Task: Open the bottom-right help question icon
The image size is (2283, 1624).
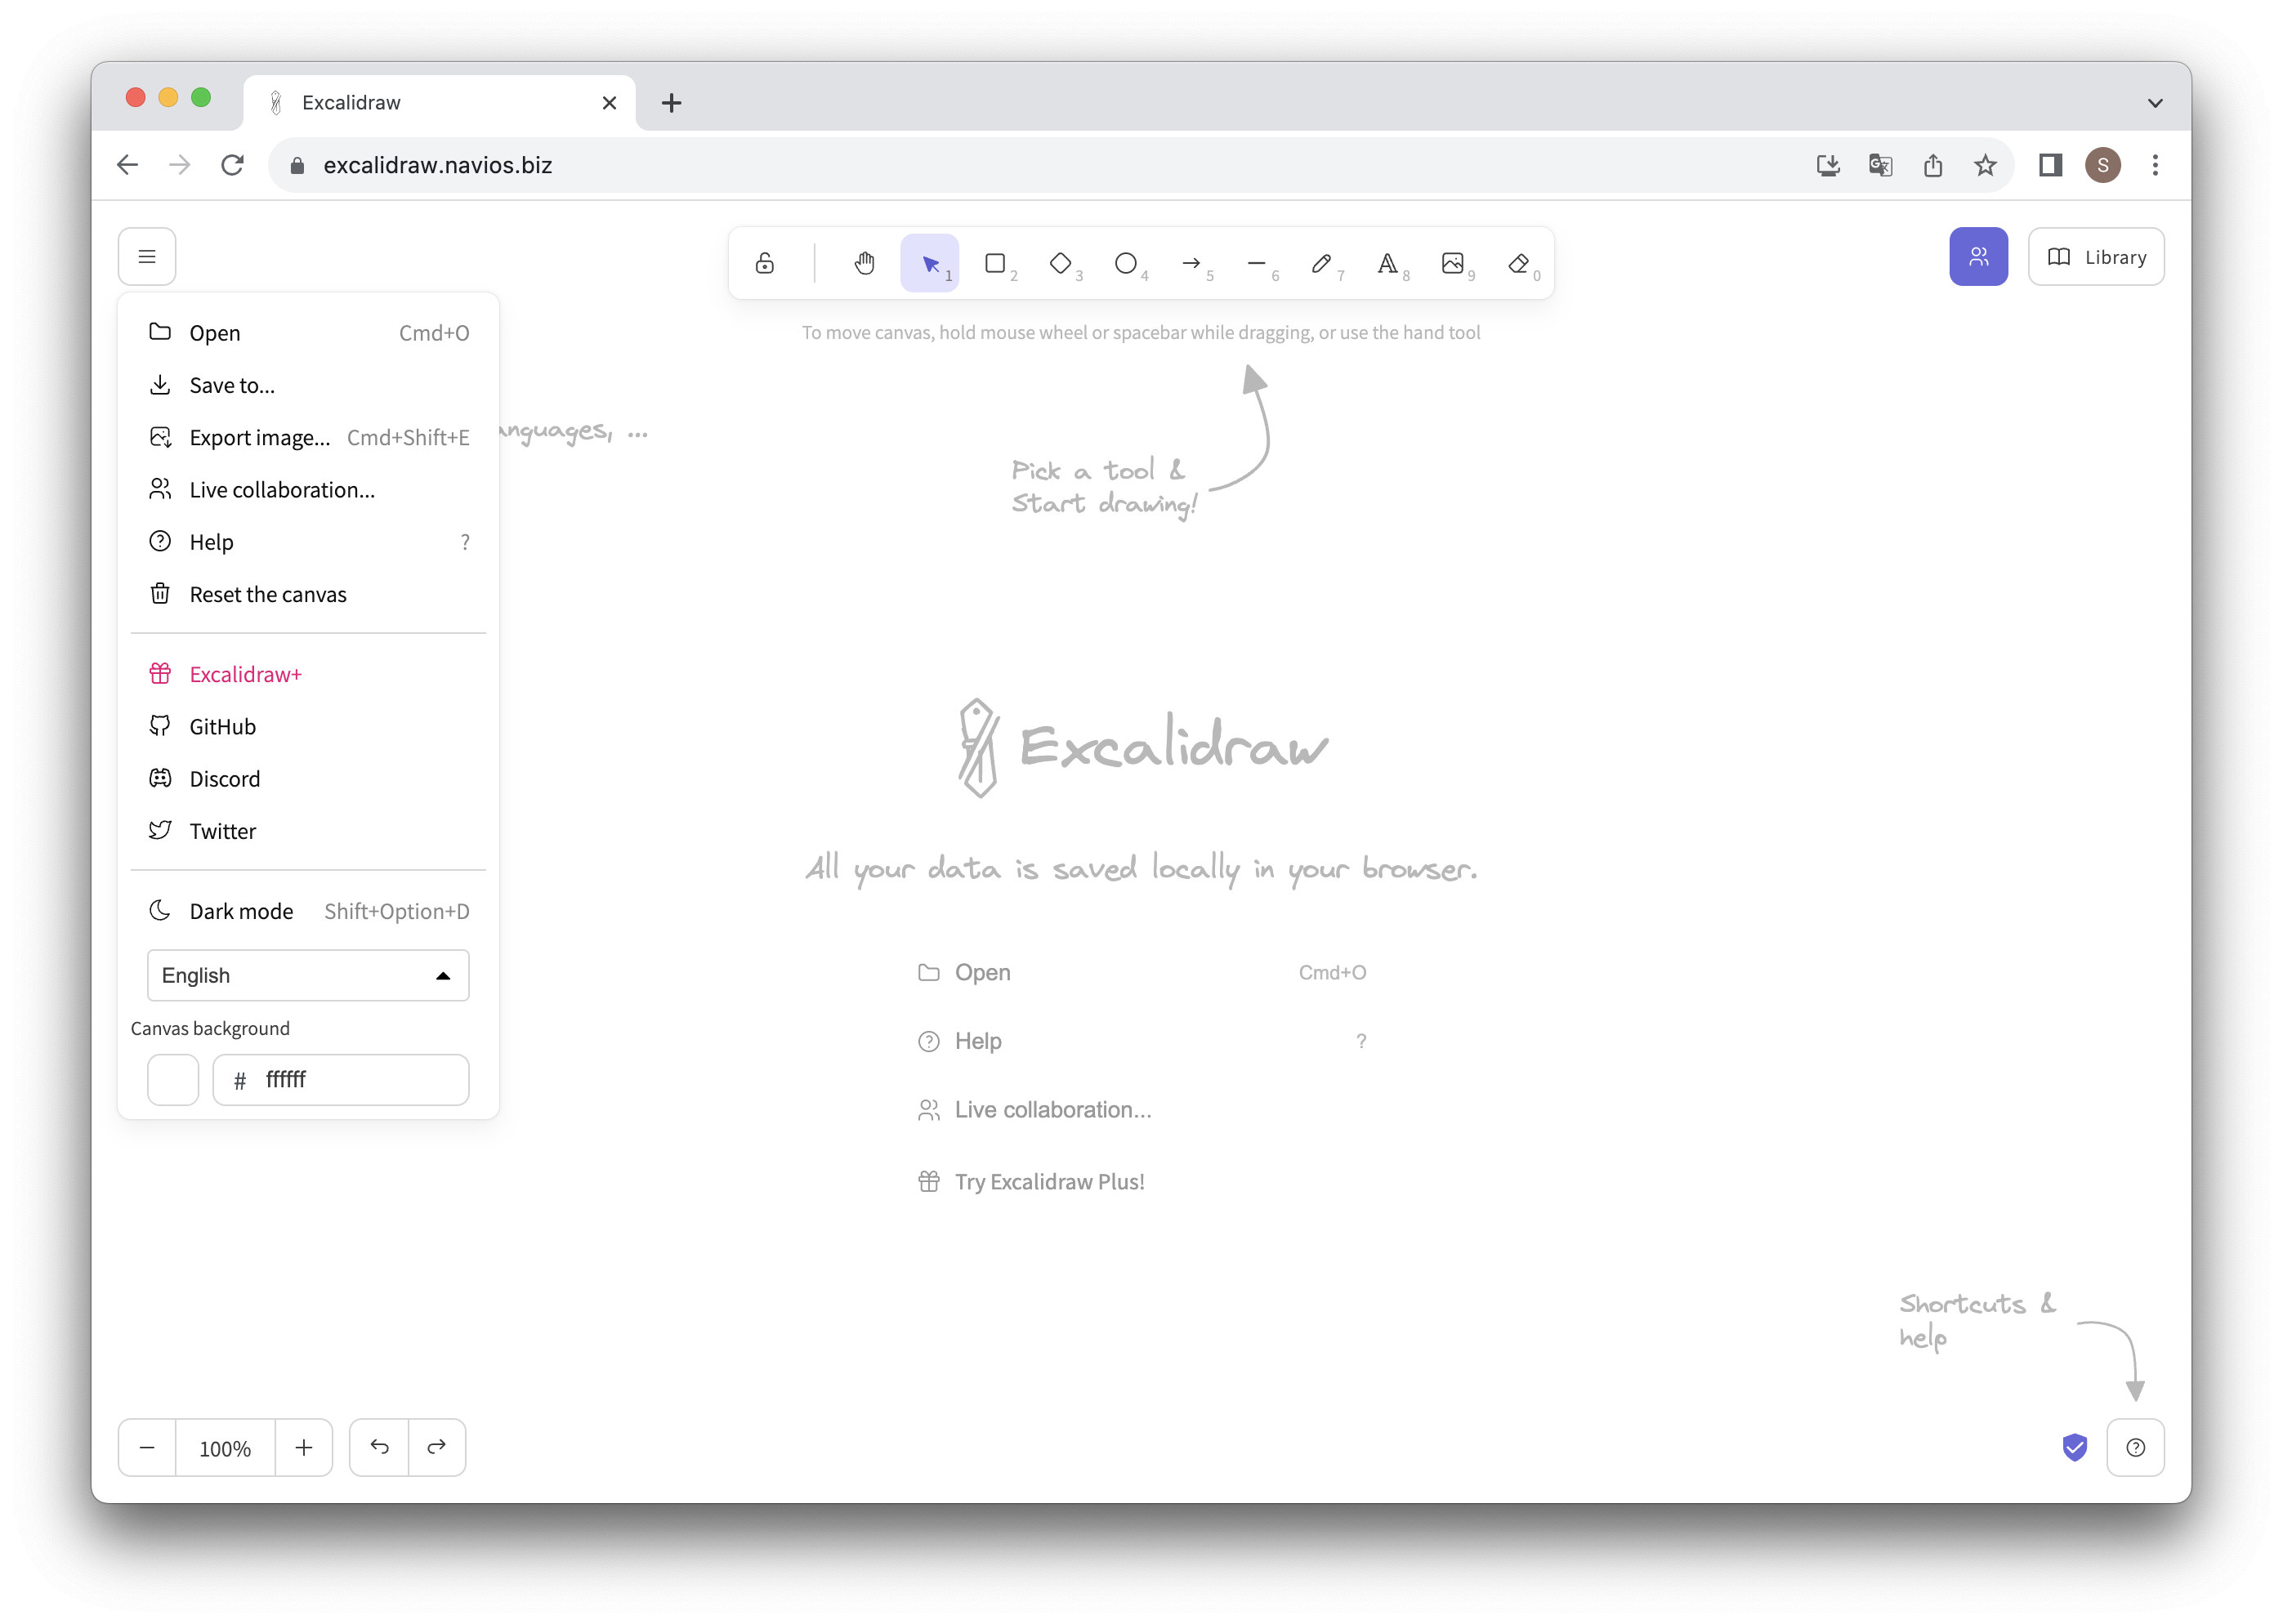Action: (2135, 1447)
